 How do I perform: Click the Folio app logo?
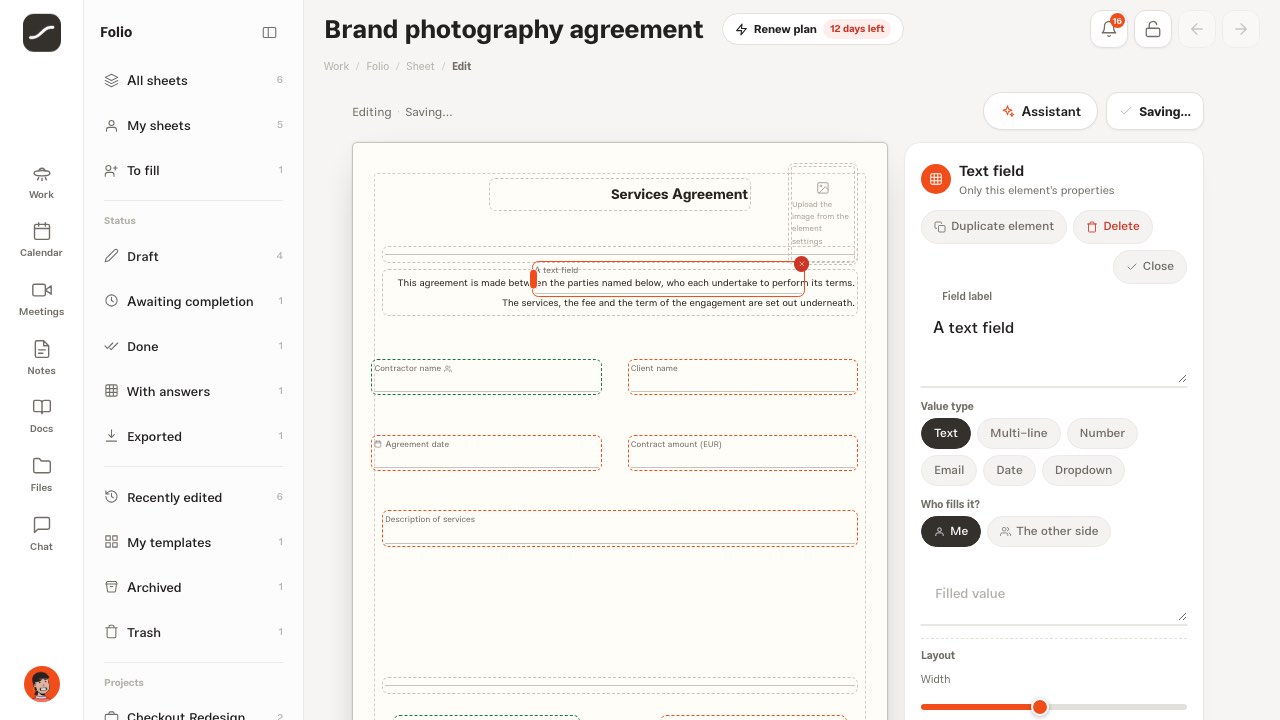pos(42,33)
